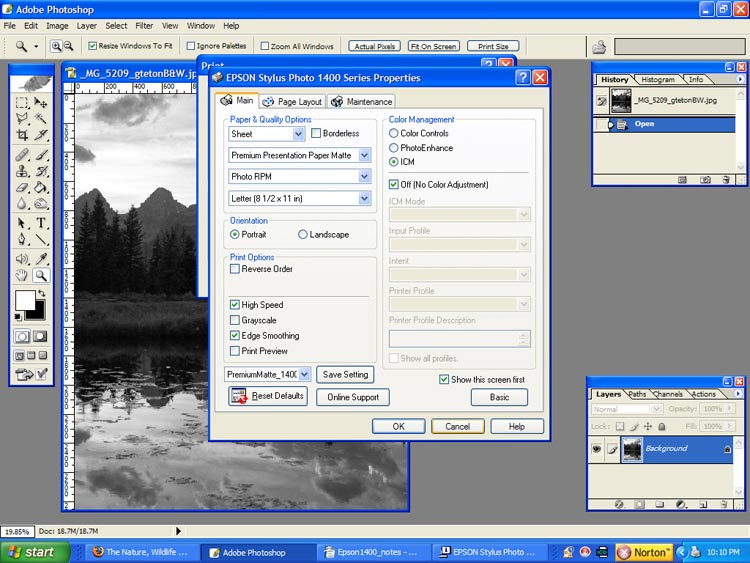Click the Save Setting button
The image size is (750, 563).
(x=345, y=375)
